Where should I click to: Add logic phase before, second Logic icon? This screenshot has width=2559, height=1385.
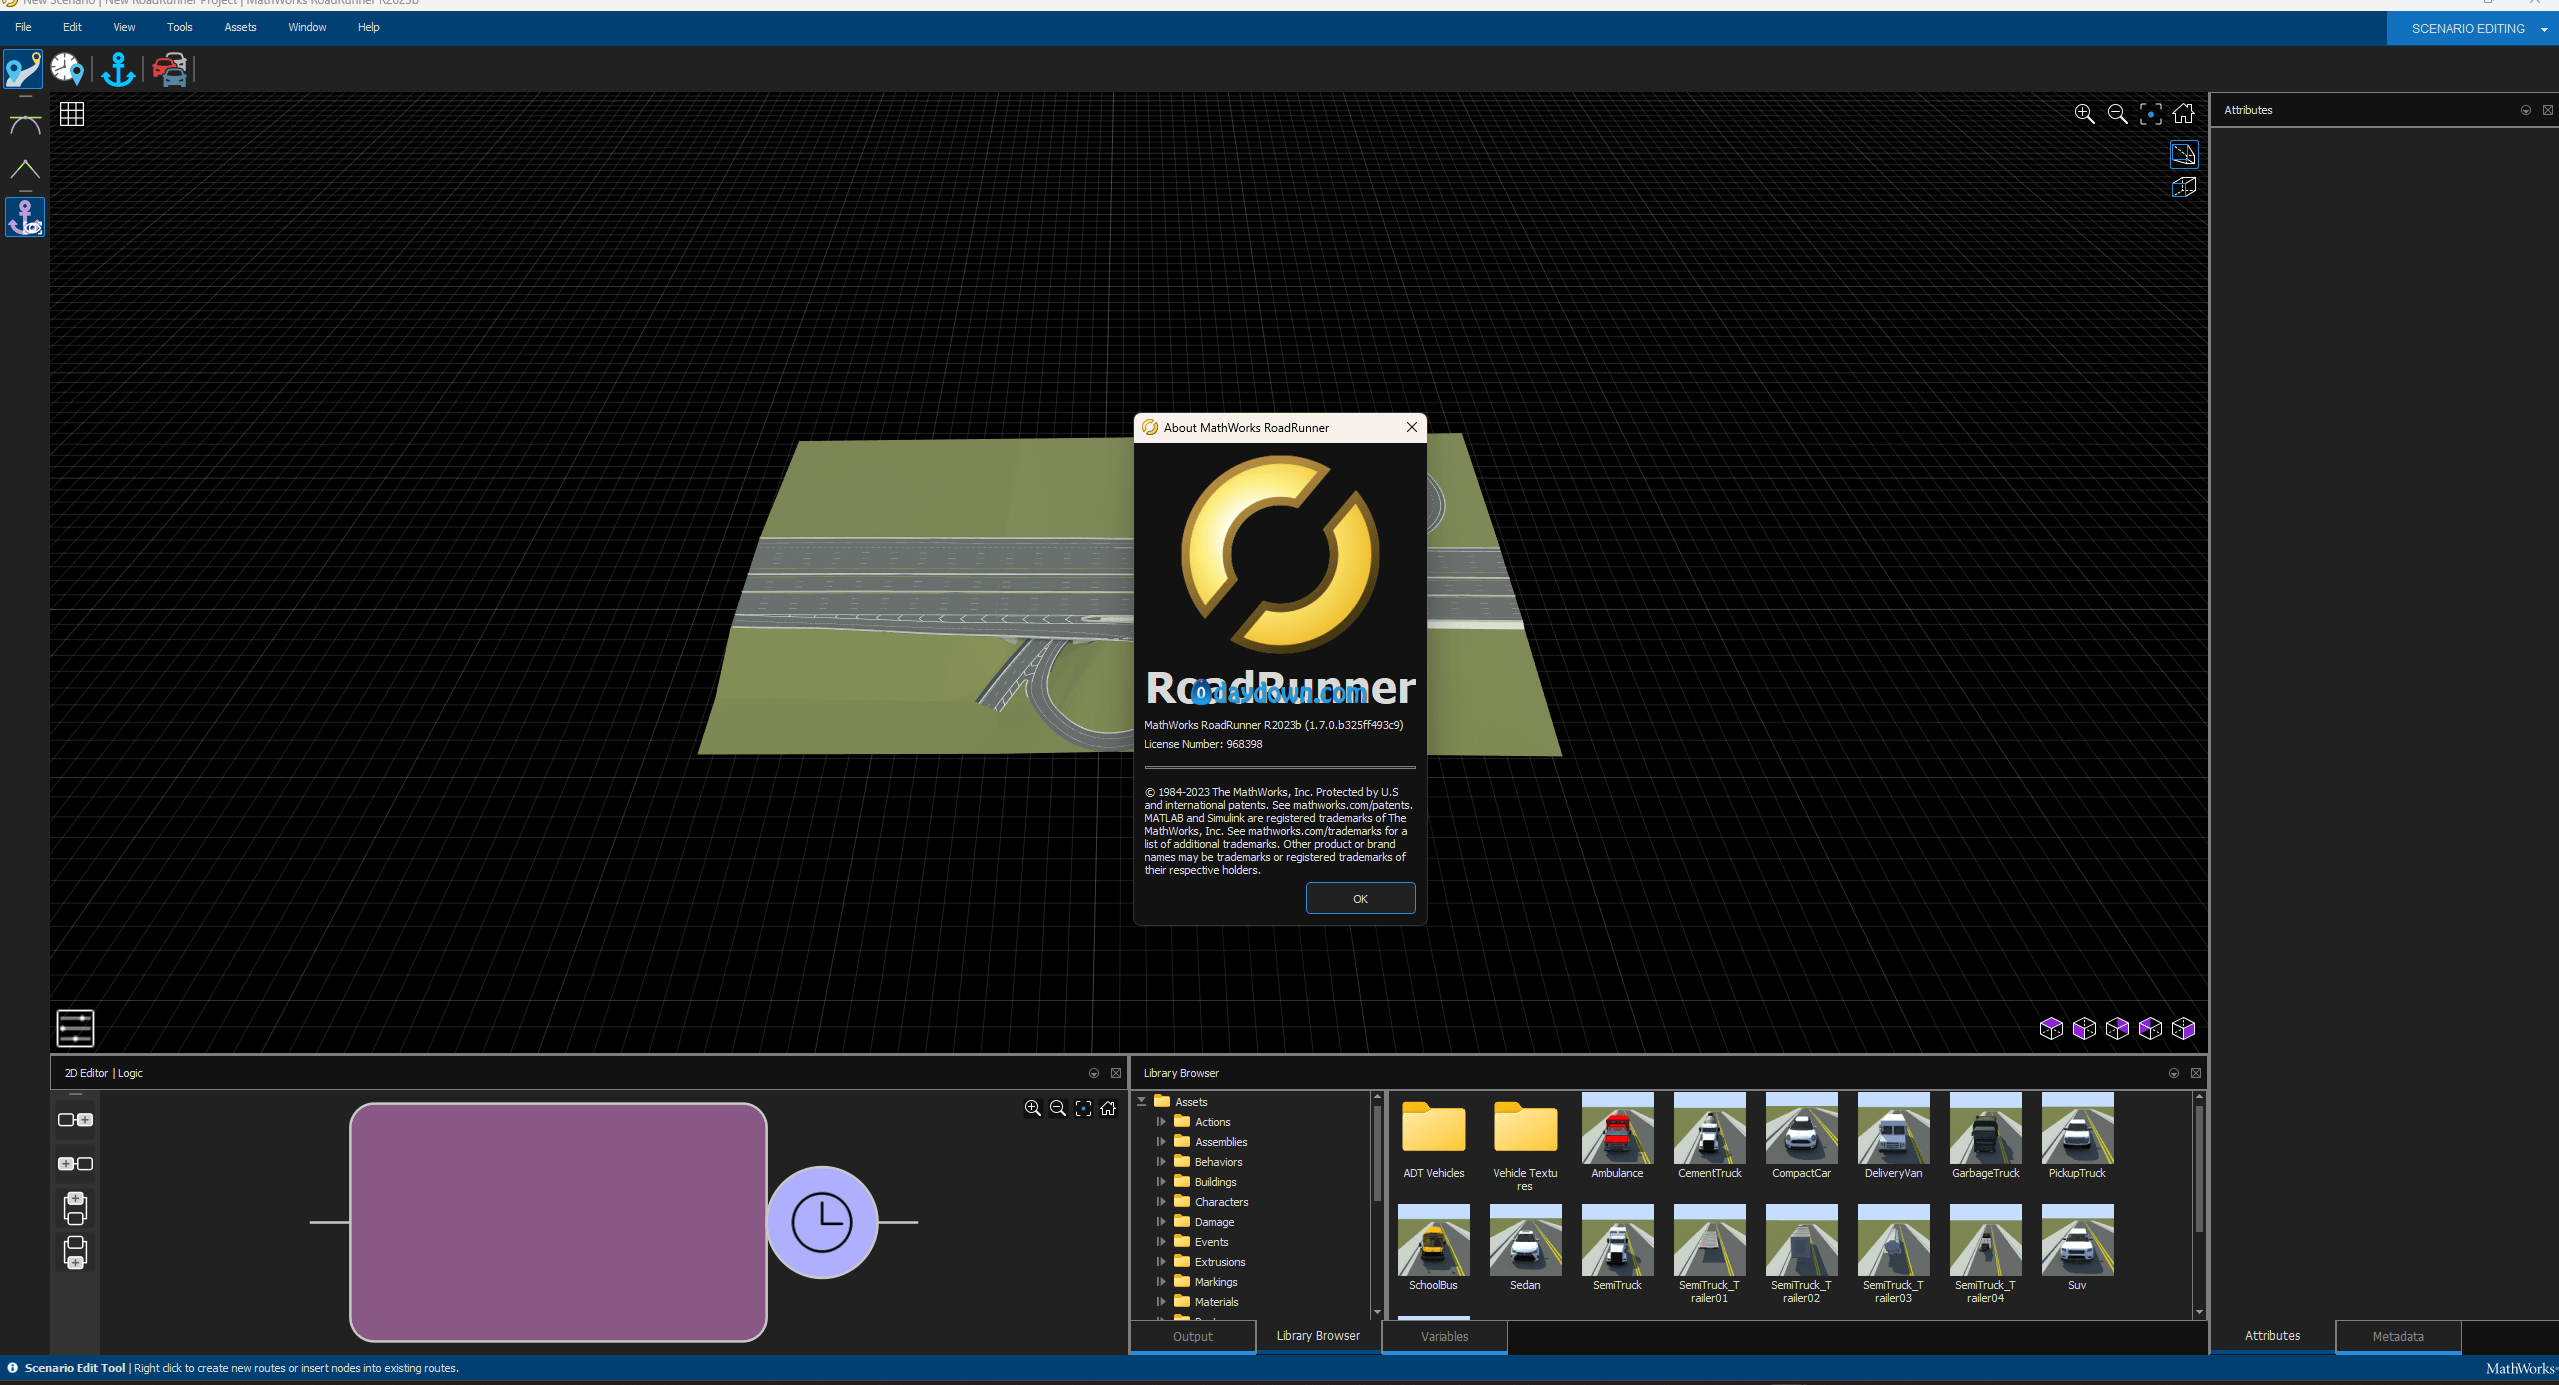coord(75,1164)
